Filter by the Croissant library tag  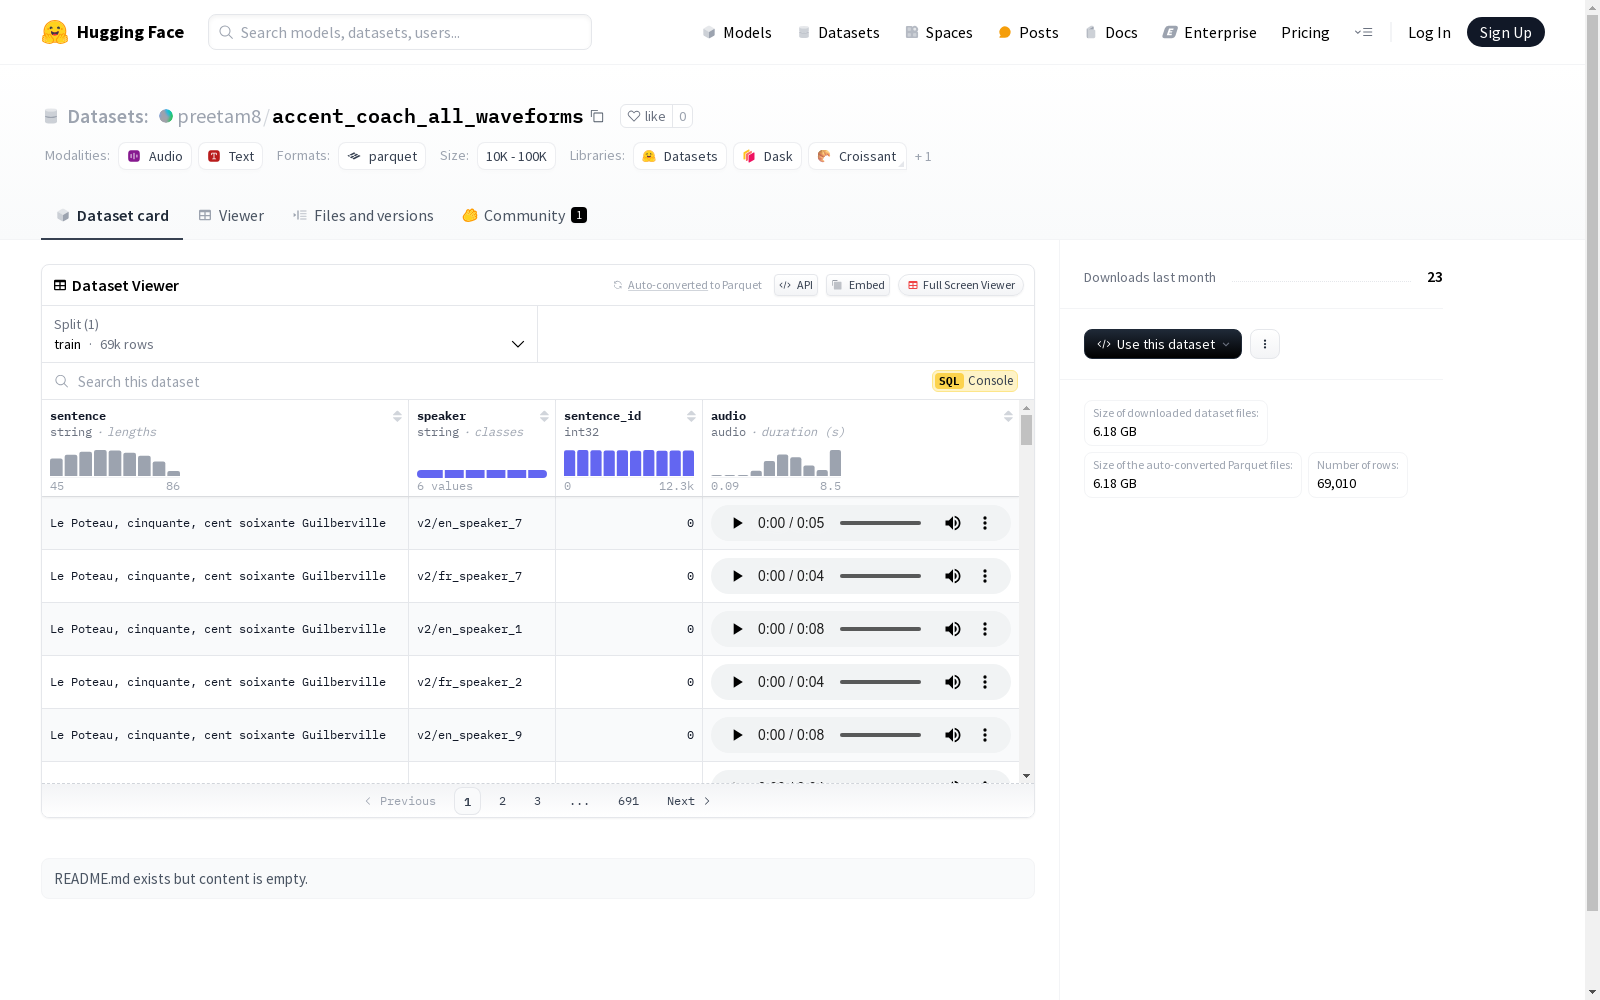pos(857,156)
